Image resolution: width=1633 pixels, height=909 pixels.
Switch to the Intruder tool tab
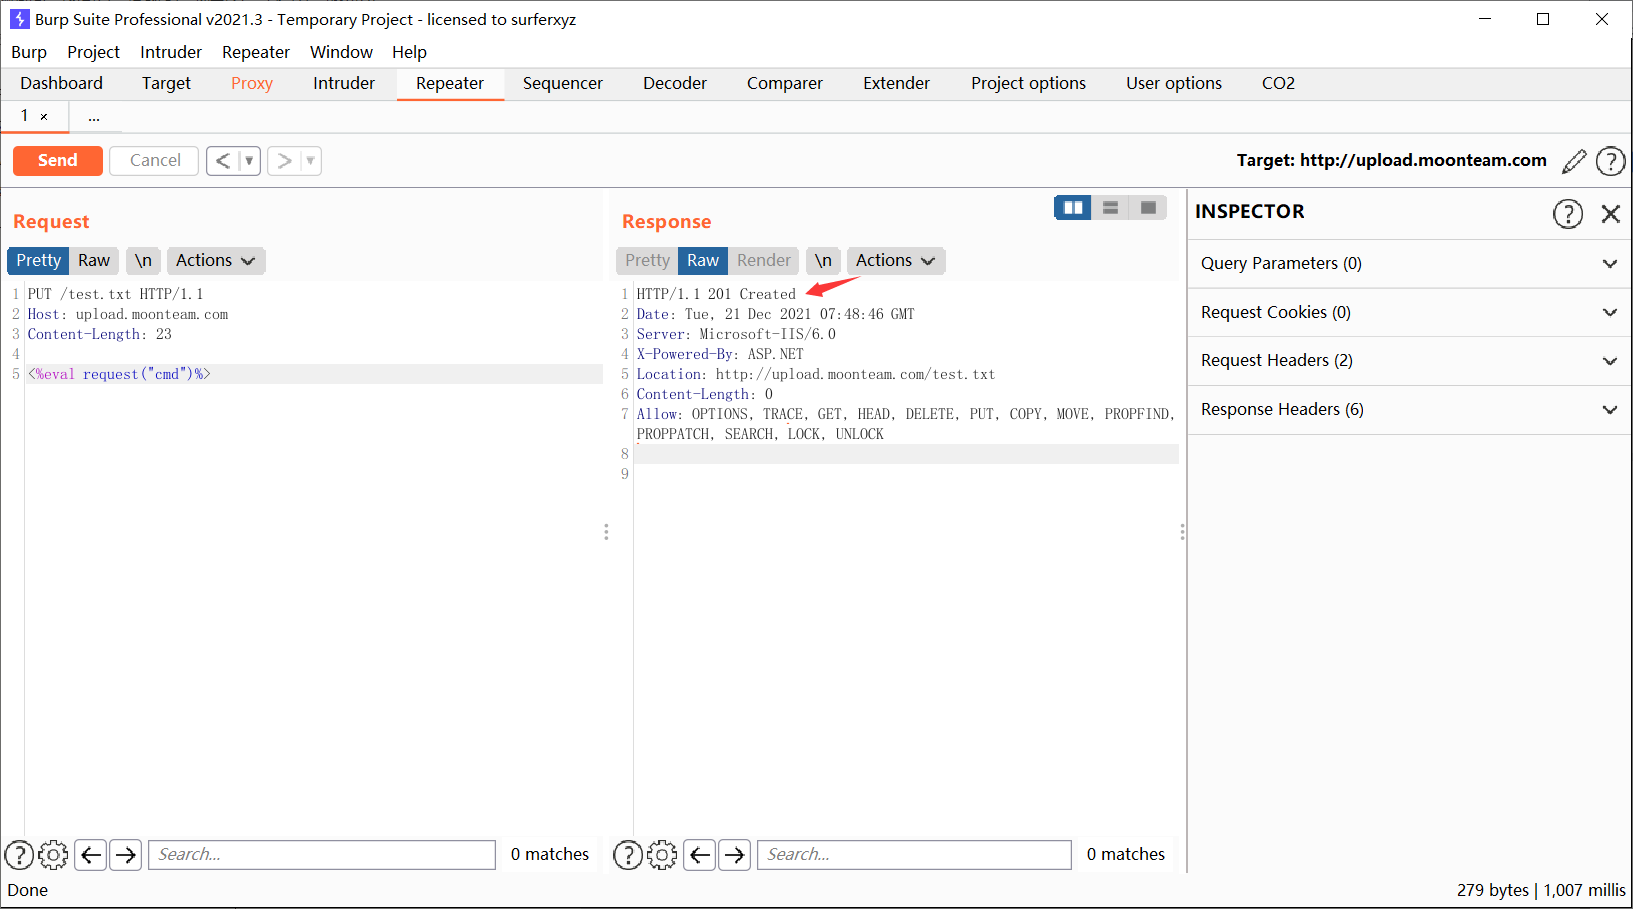click(x=344, y=84)
